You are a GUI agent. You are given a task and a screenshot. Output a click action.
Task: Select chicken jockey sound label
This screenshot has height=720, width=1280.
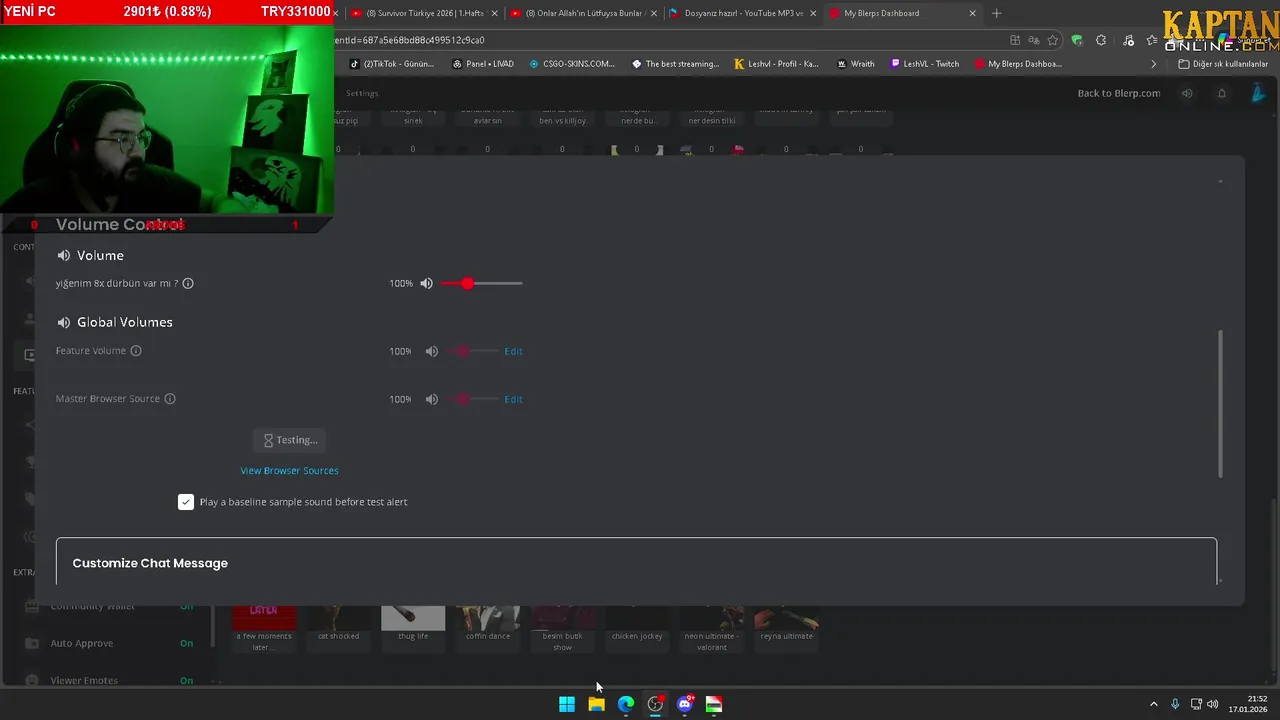point(637,636)
